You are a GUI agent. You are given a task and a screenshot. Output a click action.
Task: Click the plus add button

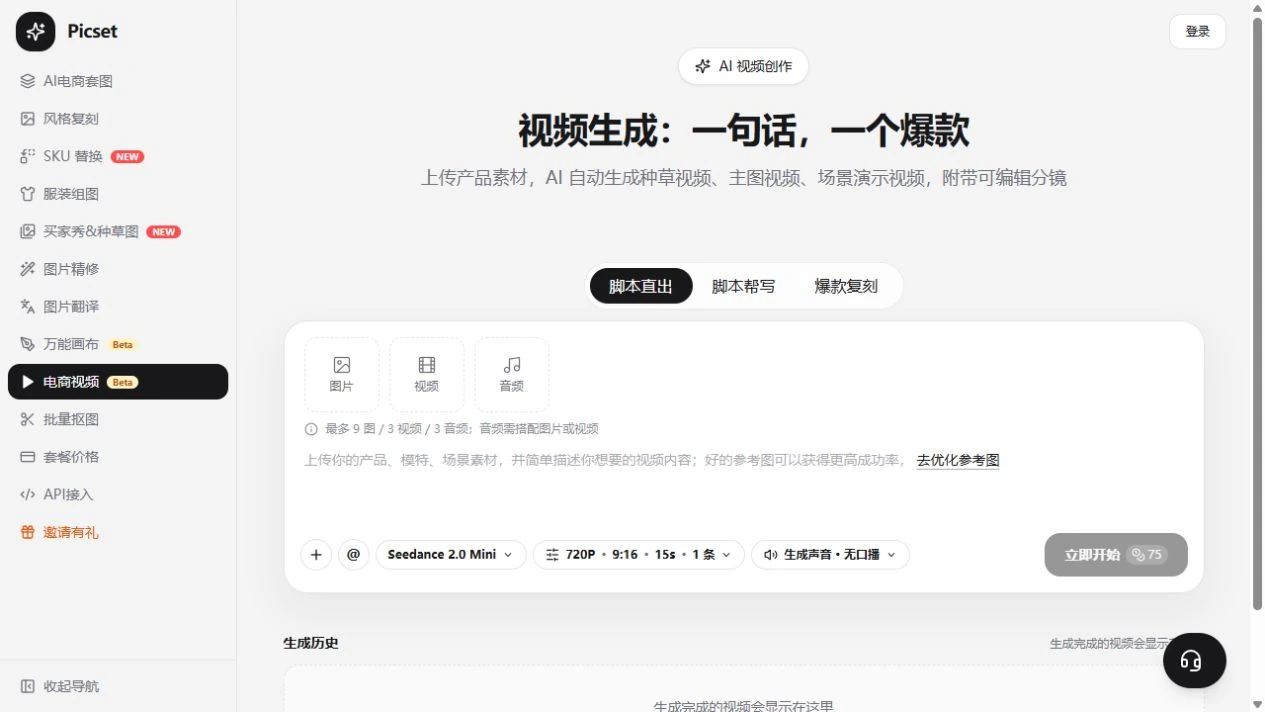point(316,554)
